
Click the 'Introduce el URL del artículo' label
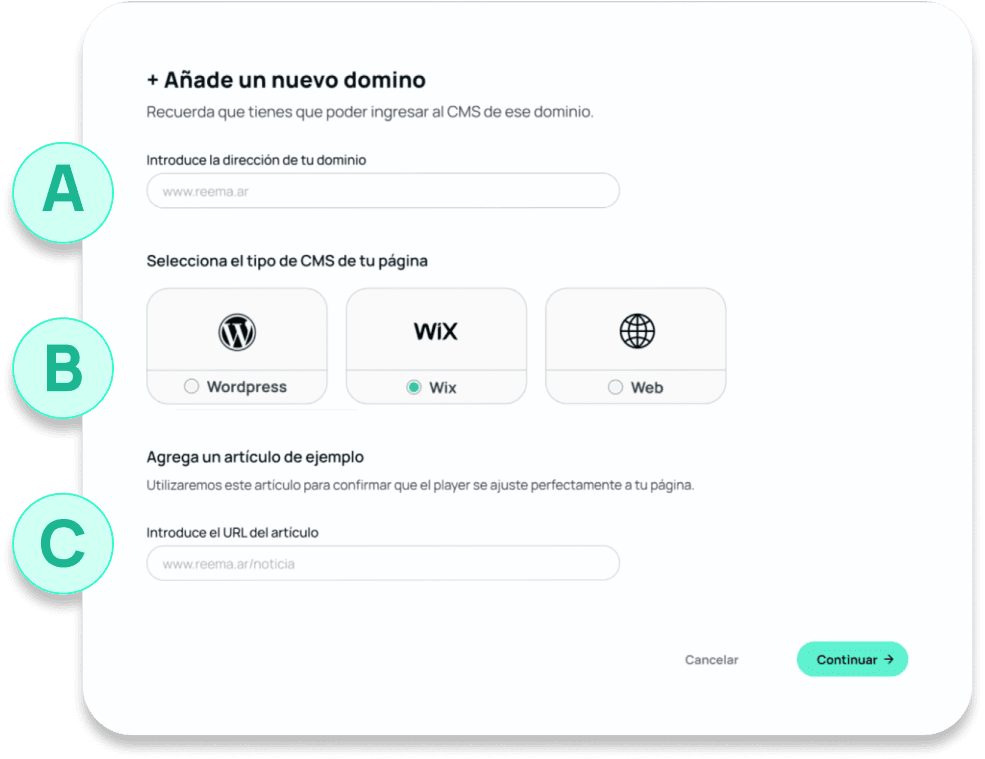(232, 533)
